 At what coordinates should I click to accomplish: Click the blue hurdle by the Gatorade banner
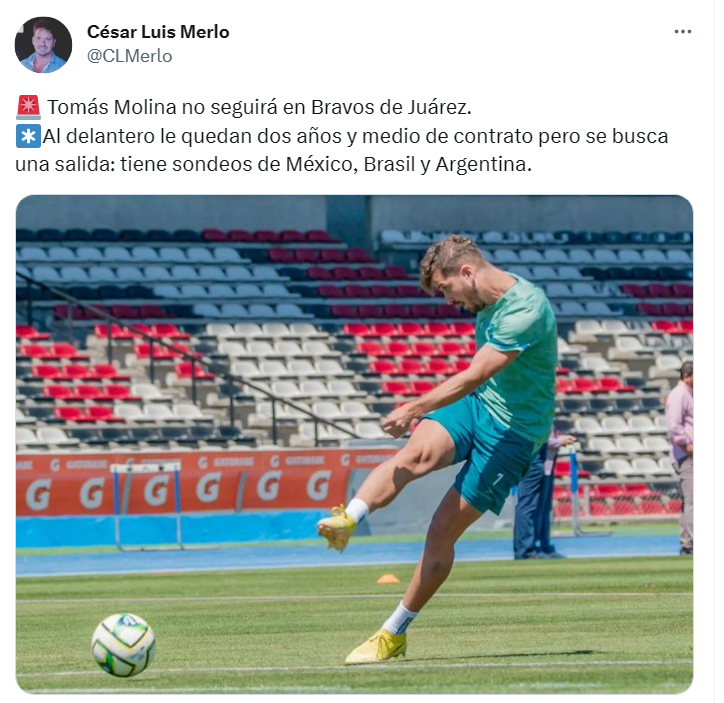(147, 505)
